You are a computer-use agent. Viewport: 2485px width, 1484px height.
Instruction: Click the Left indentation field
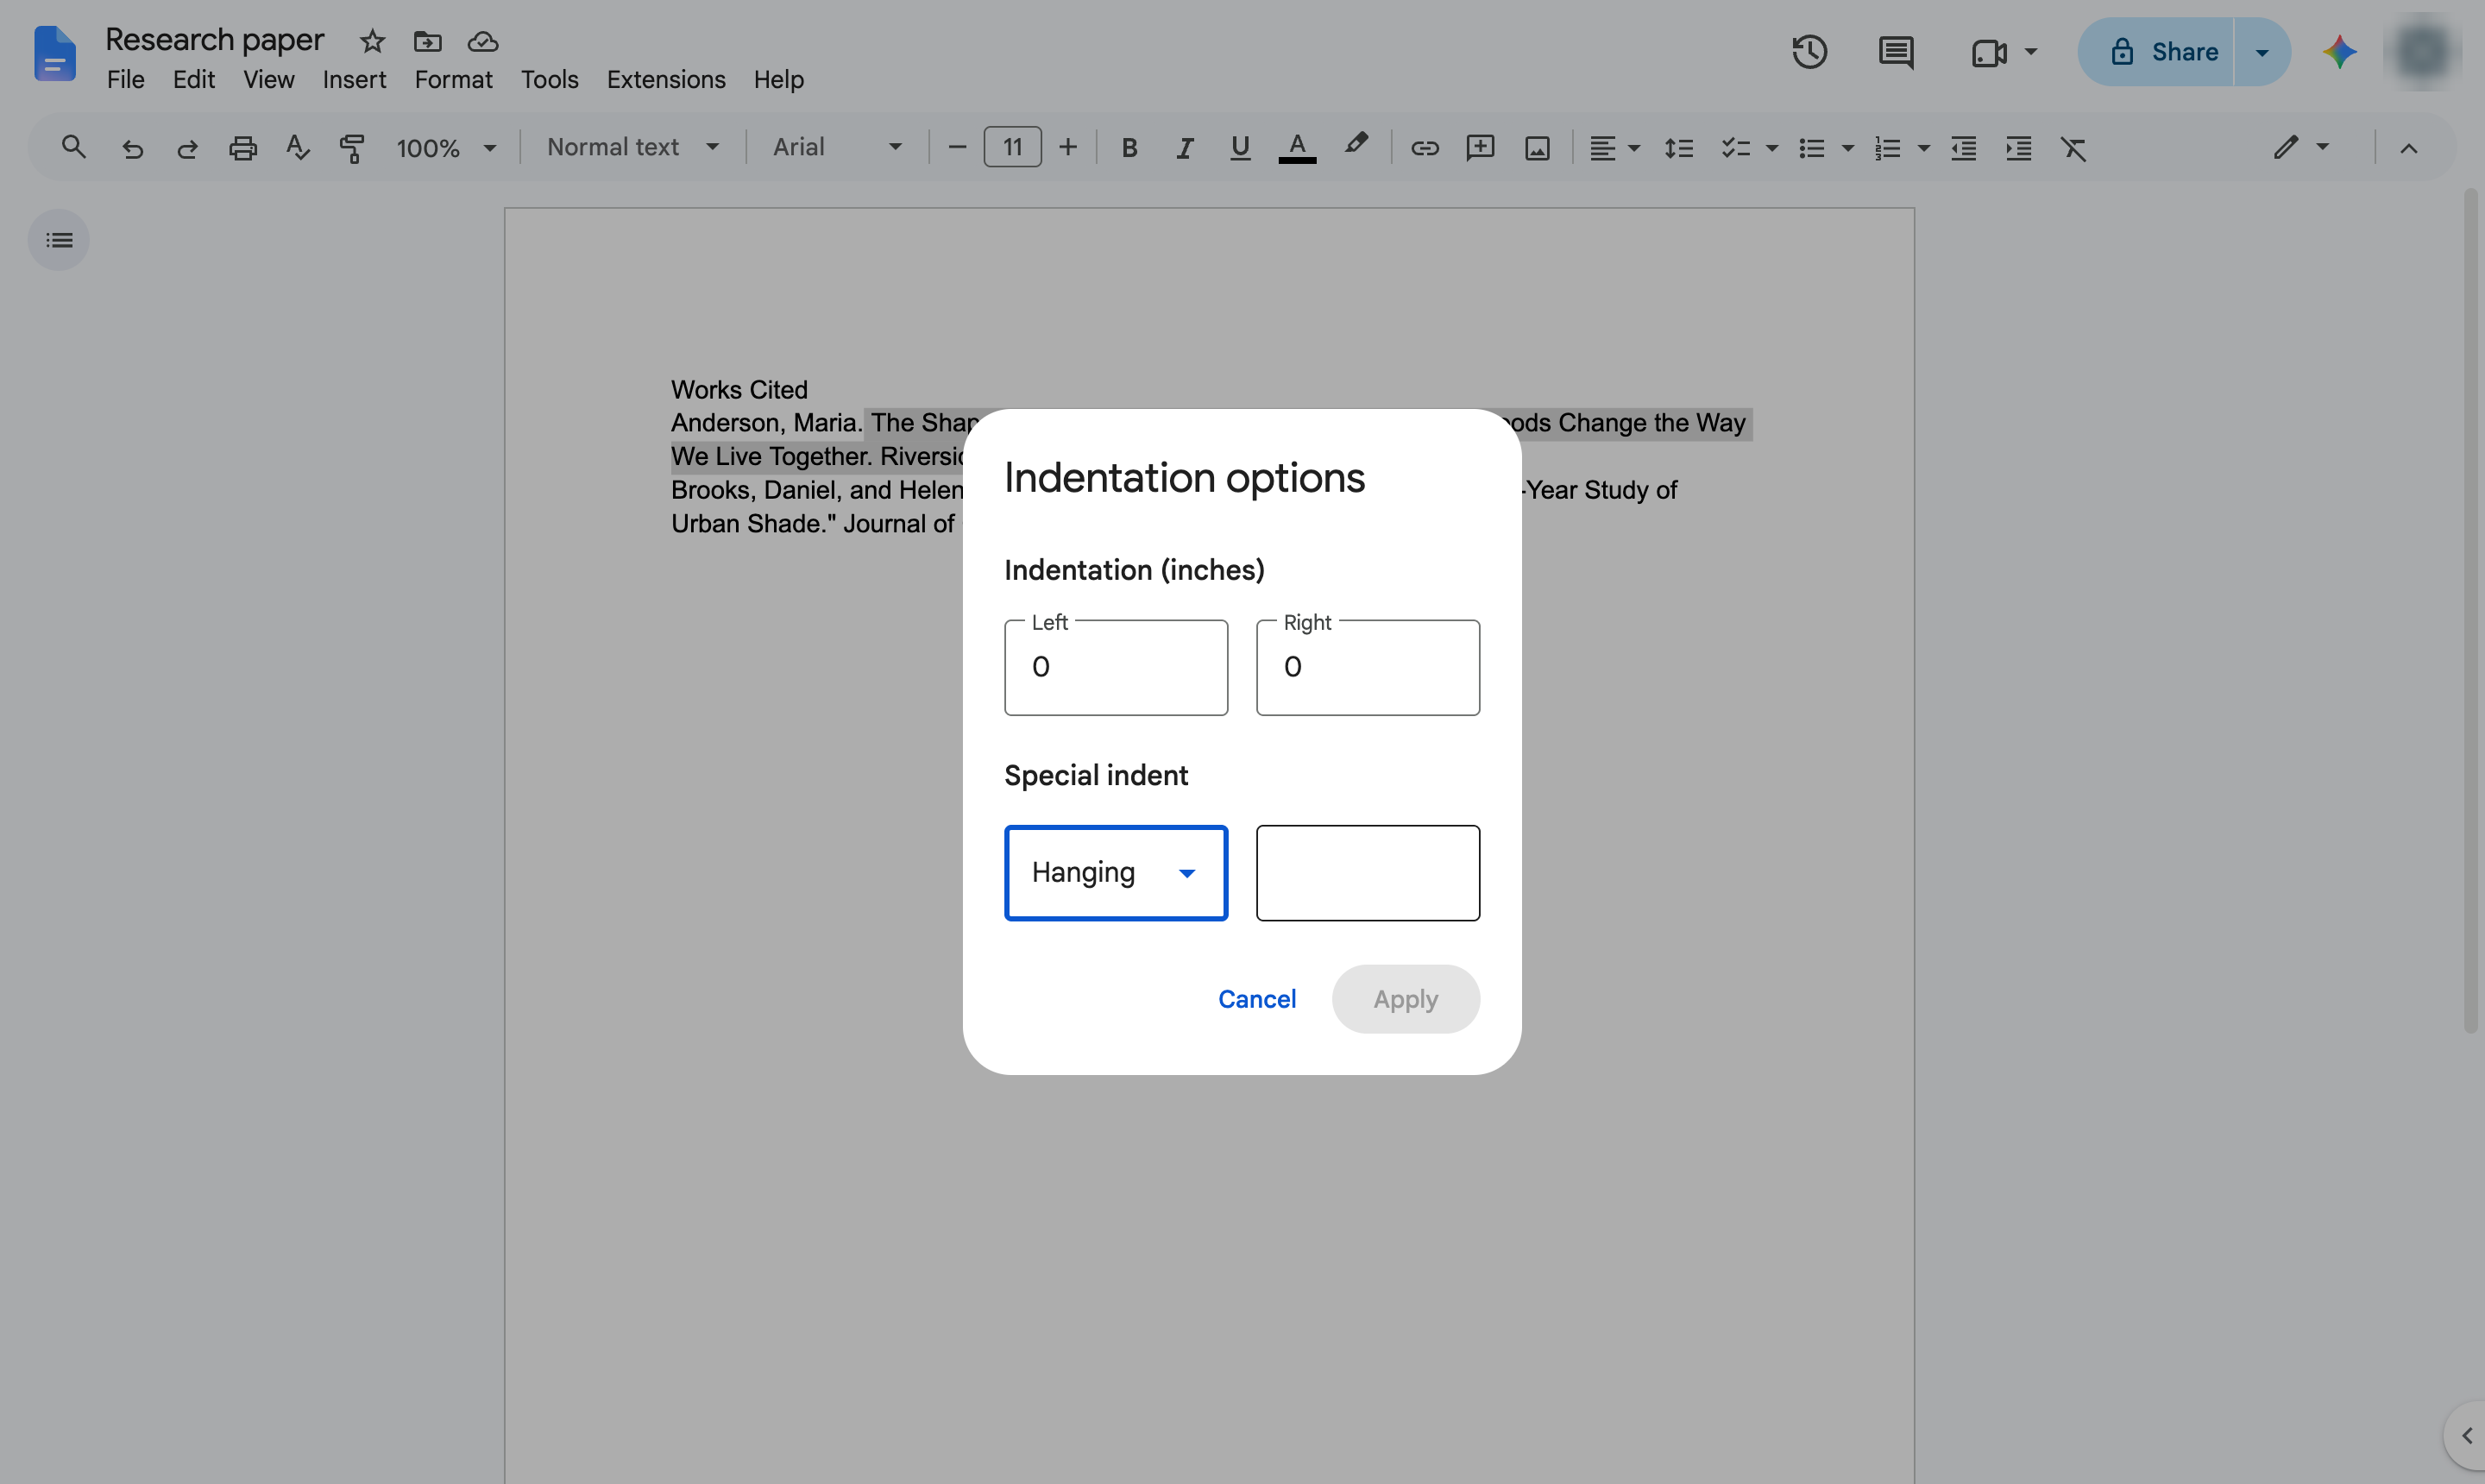tap(1116, 667)
